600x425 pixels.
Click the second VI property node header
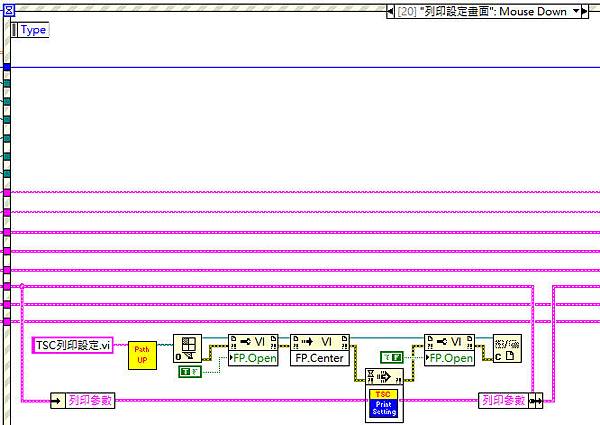click(x=450, y=342)
